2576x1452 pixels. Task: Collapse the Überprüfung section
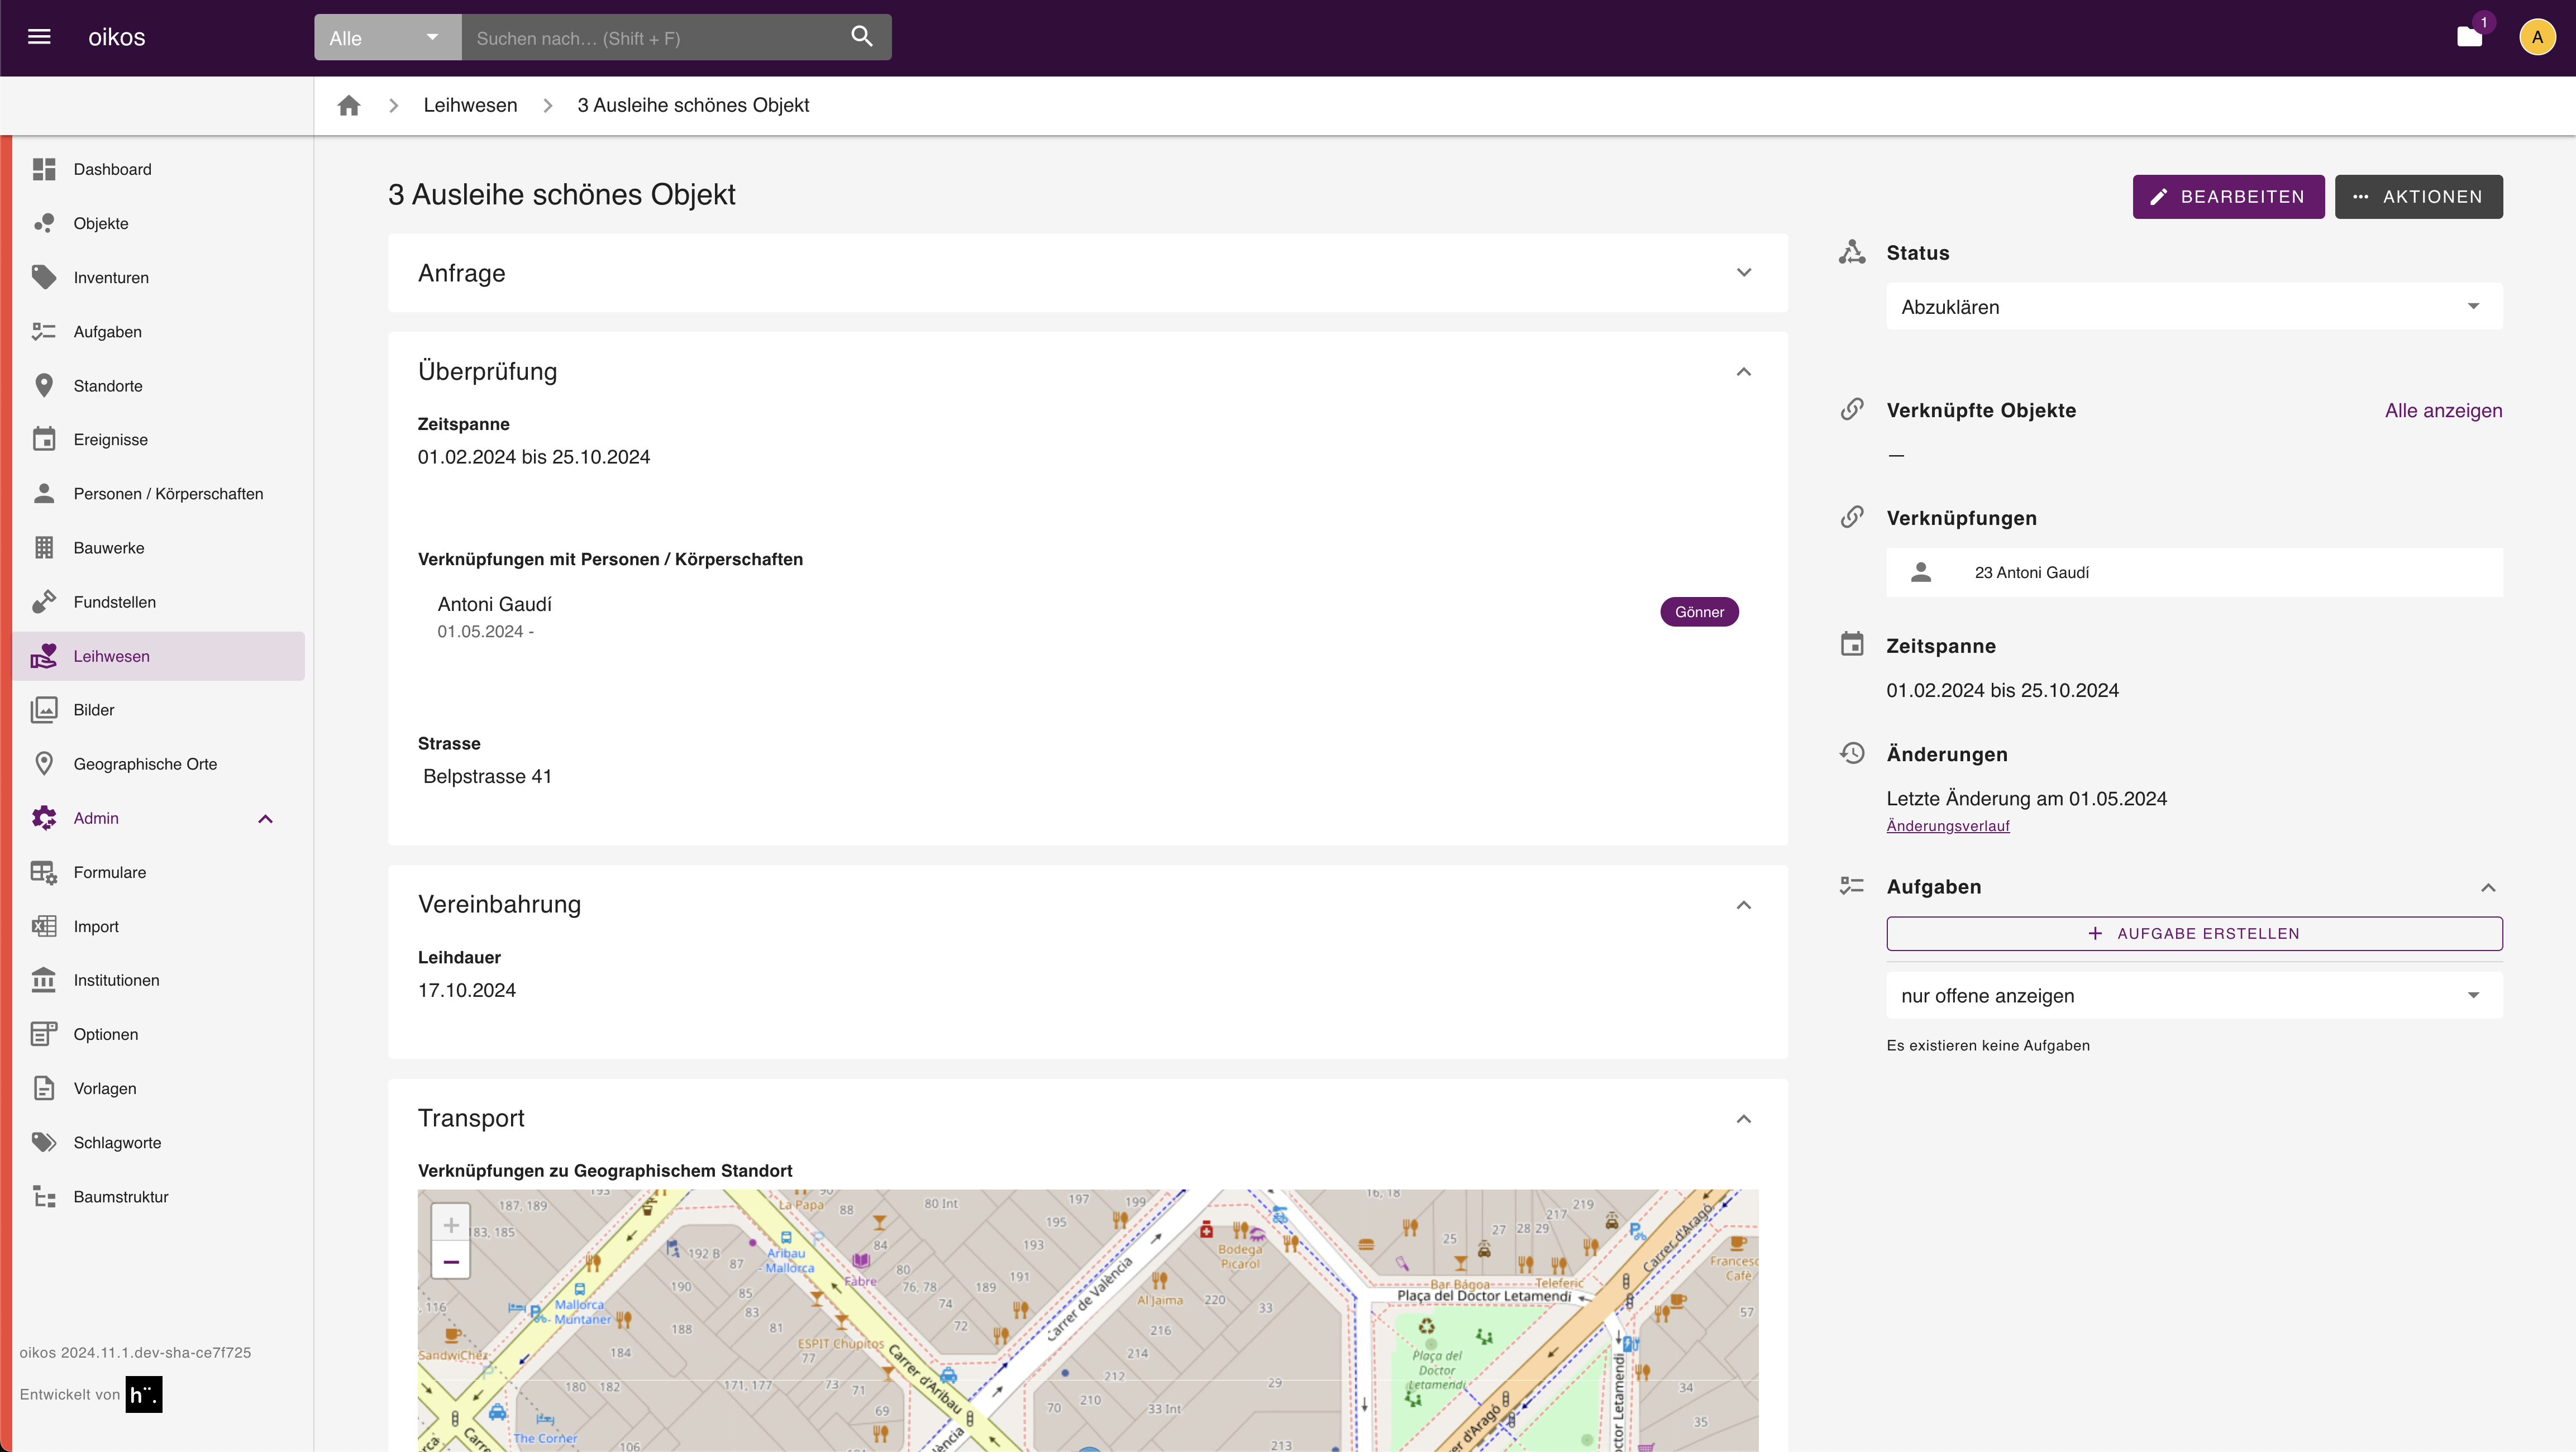[x=1744, y=371]
